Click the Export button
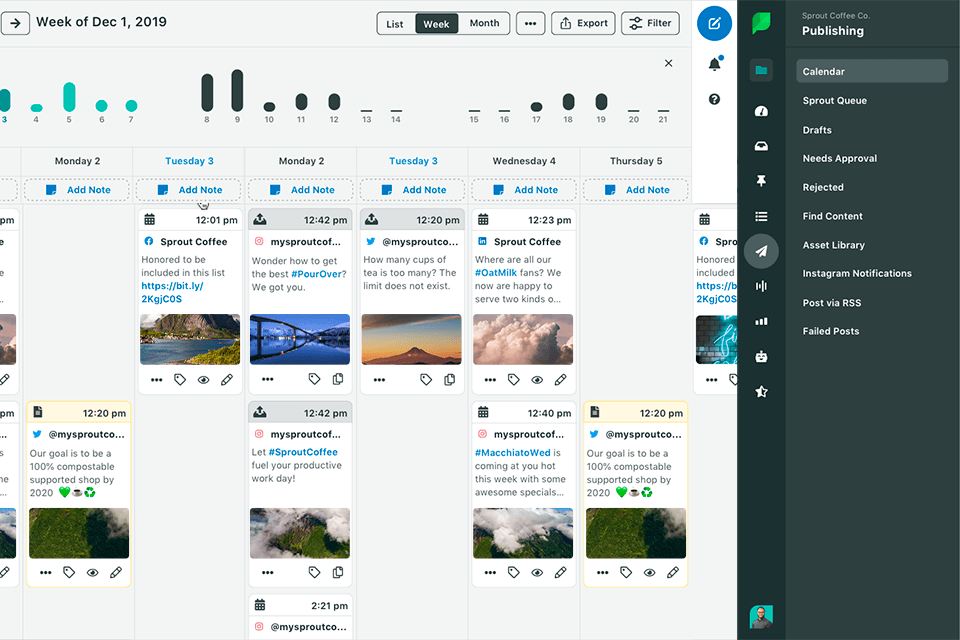The height and width of the screenshot is (640, 960). pos(581,23)
